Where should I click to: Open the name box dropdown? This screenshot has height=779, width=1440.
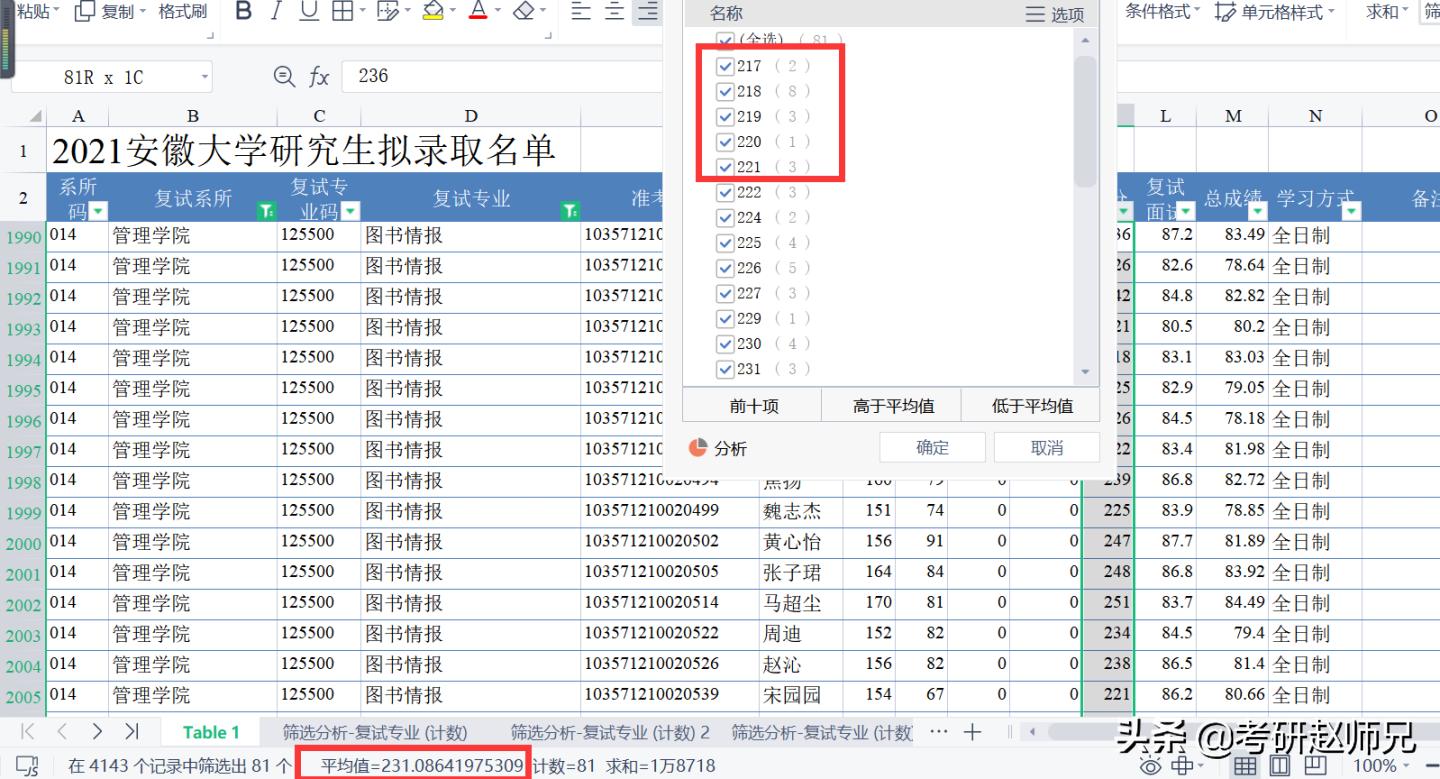tap(204, 76)
